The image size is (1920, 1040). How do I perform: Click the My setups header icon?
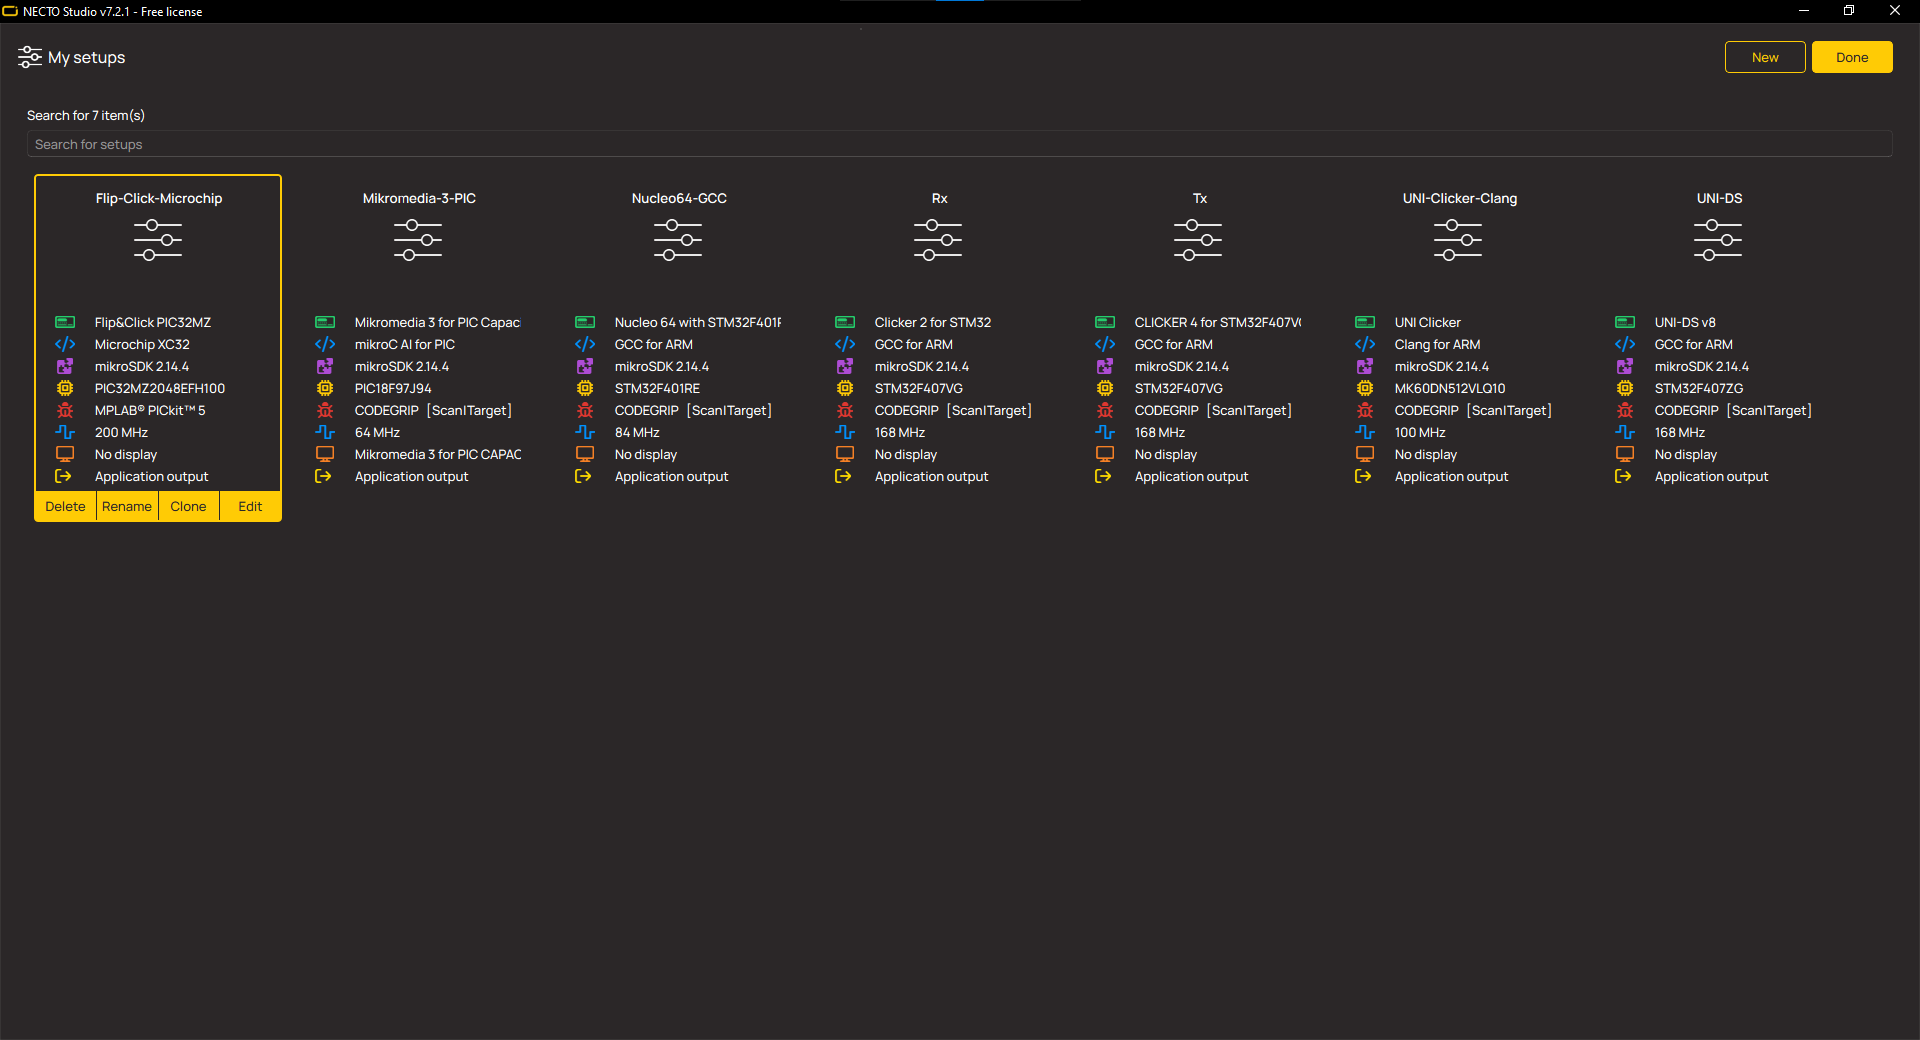[30, 57]
